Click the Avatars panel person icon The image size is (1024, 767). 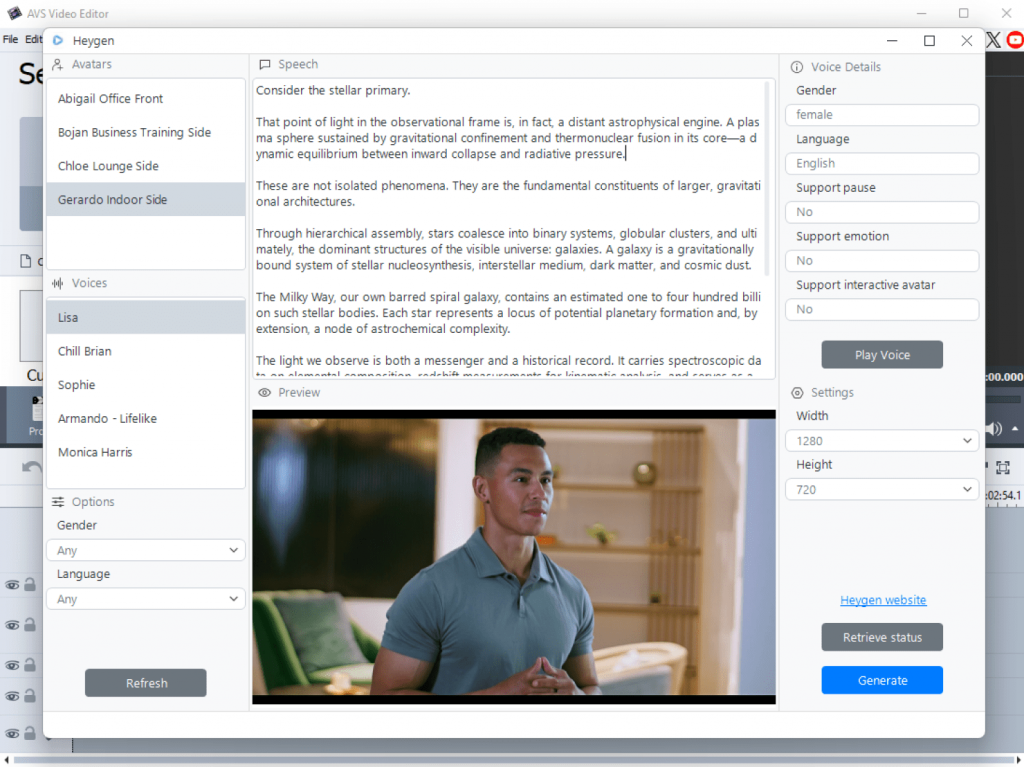click(x=57, y=64)
